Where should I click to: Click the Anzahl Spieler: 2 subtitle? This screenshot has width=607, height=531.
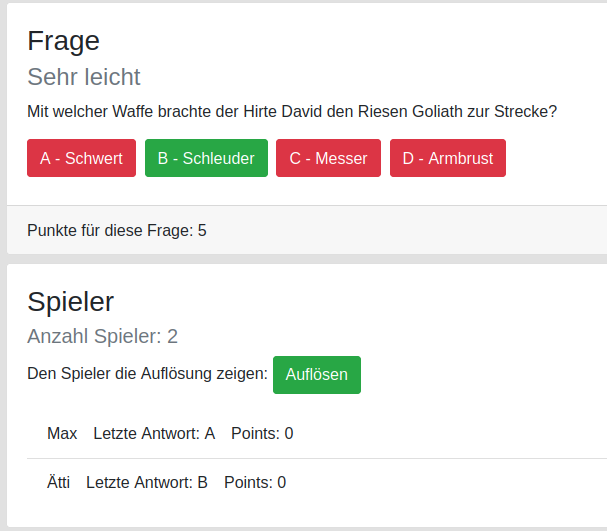[102, 336]
